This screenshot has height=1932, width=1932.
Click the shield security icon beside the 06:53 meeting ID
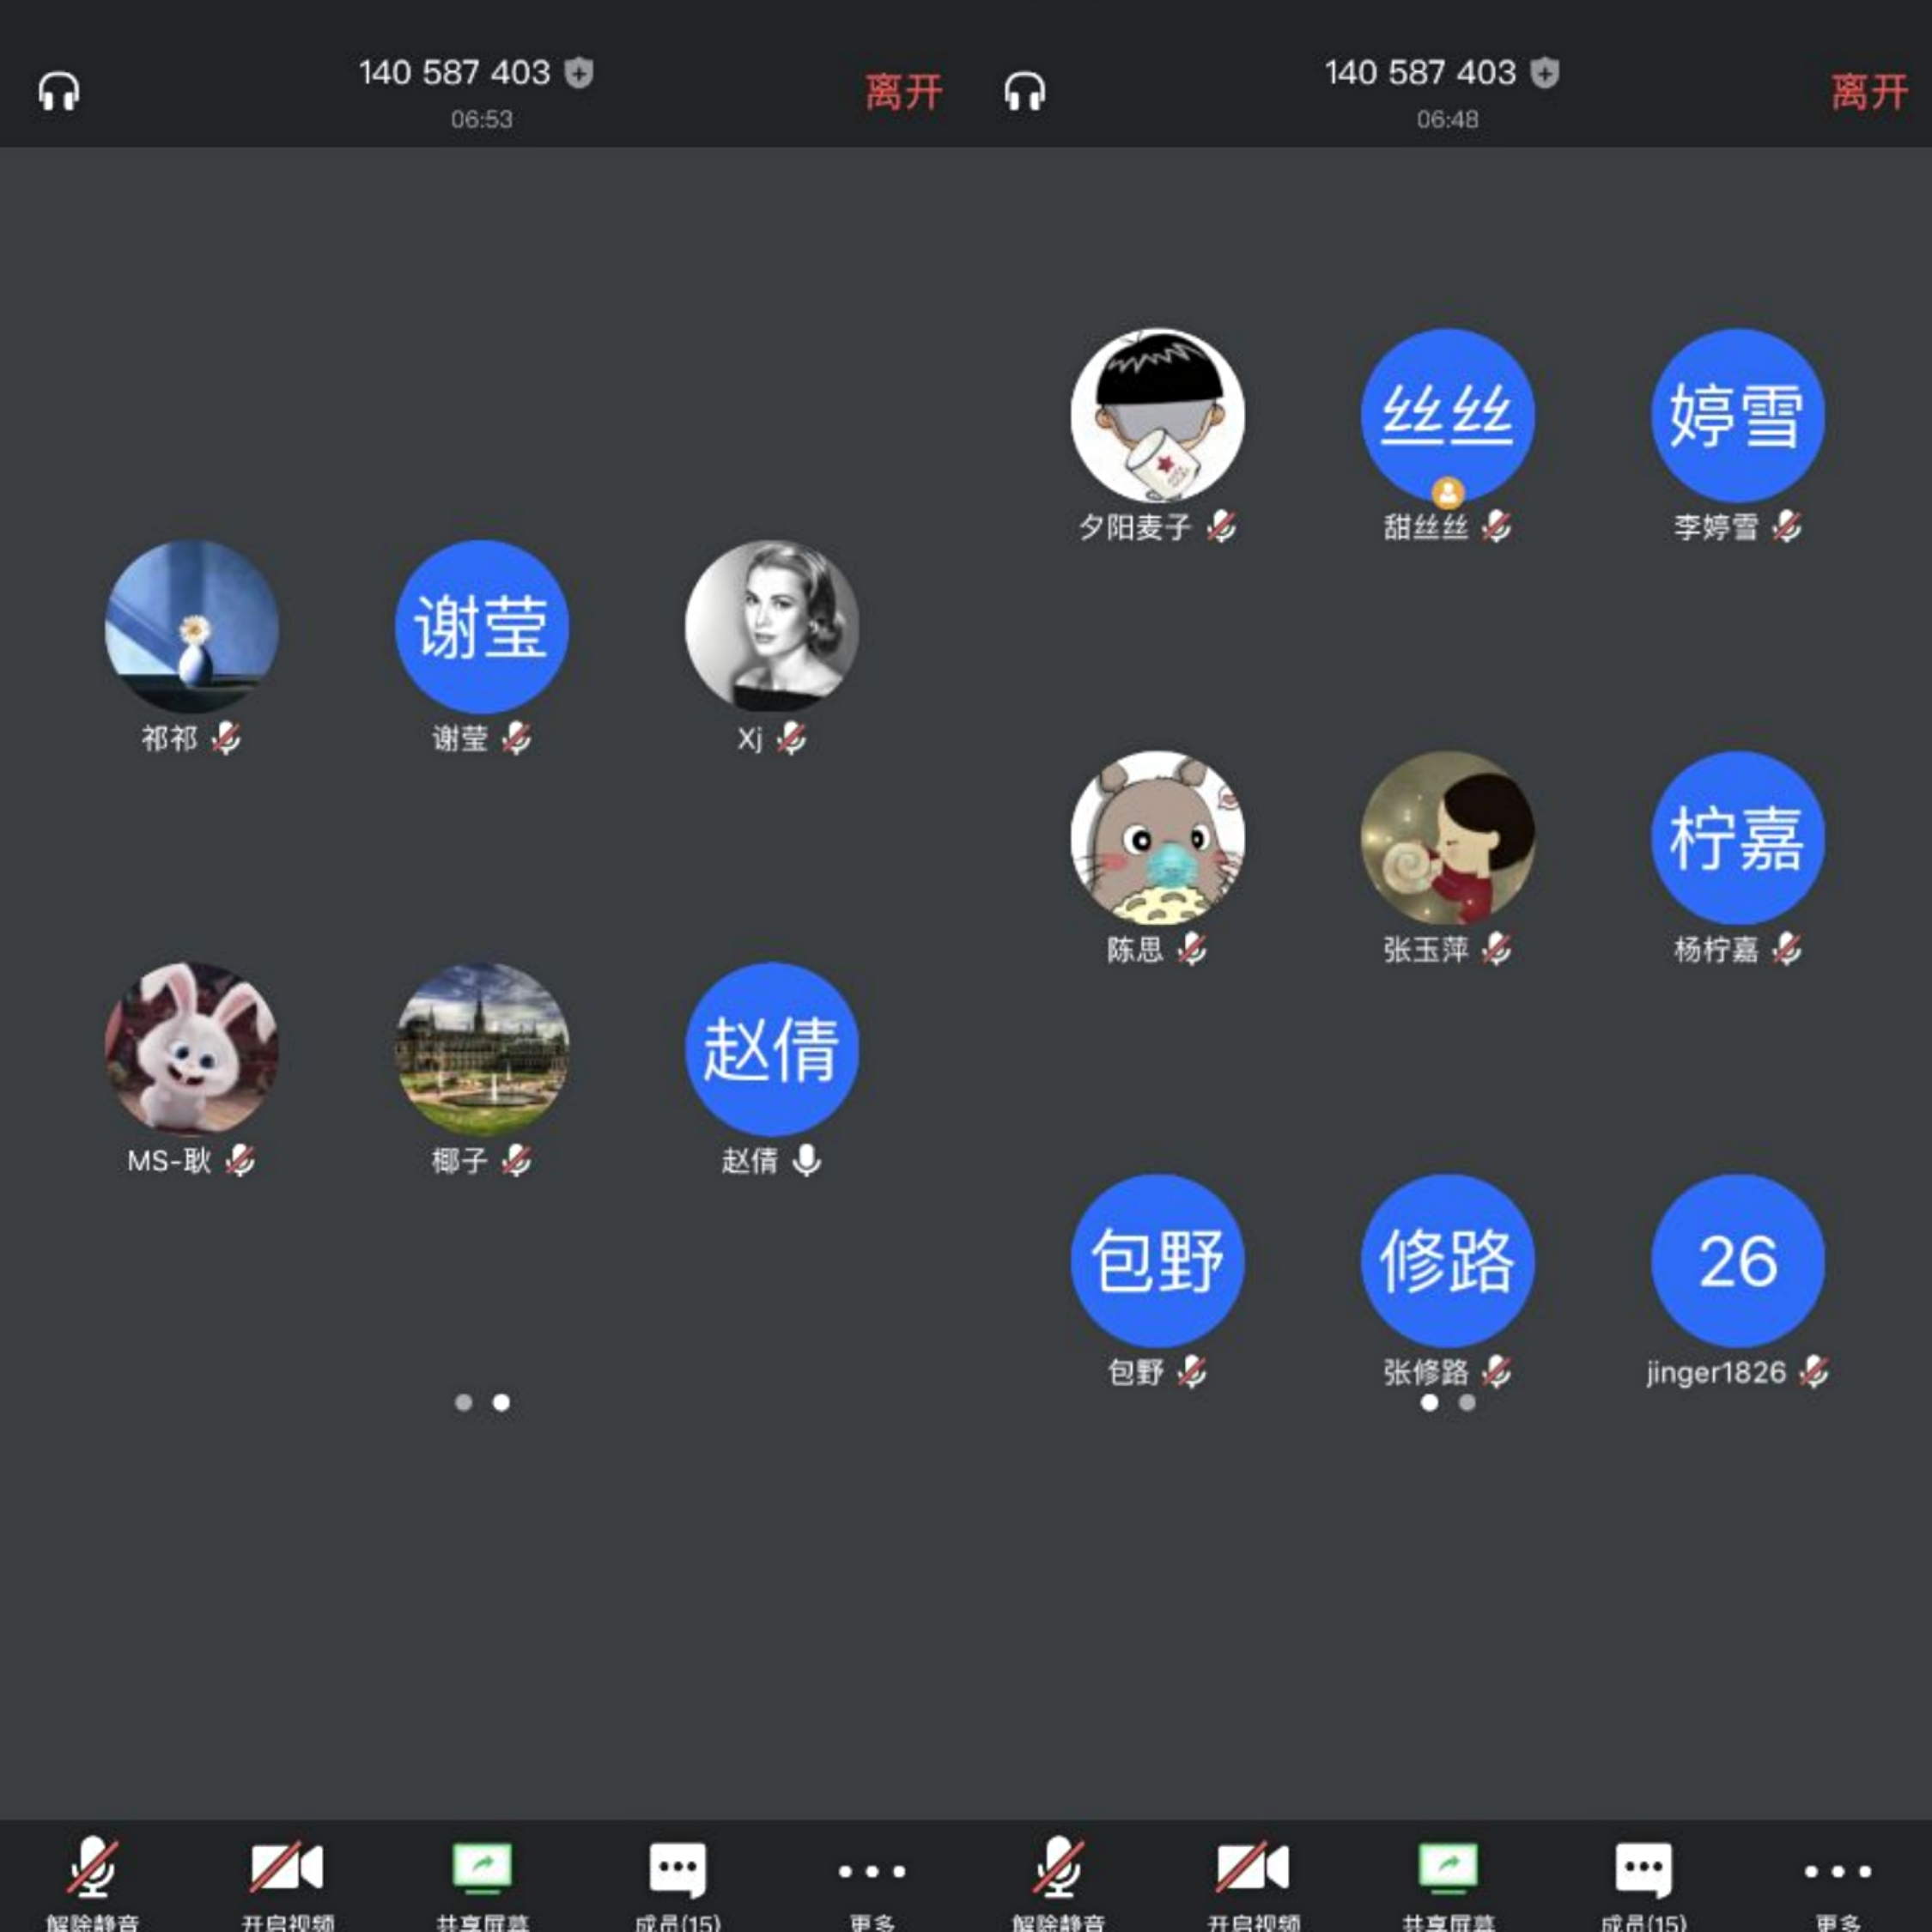click(x=579, y=73)
